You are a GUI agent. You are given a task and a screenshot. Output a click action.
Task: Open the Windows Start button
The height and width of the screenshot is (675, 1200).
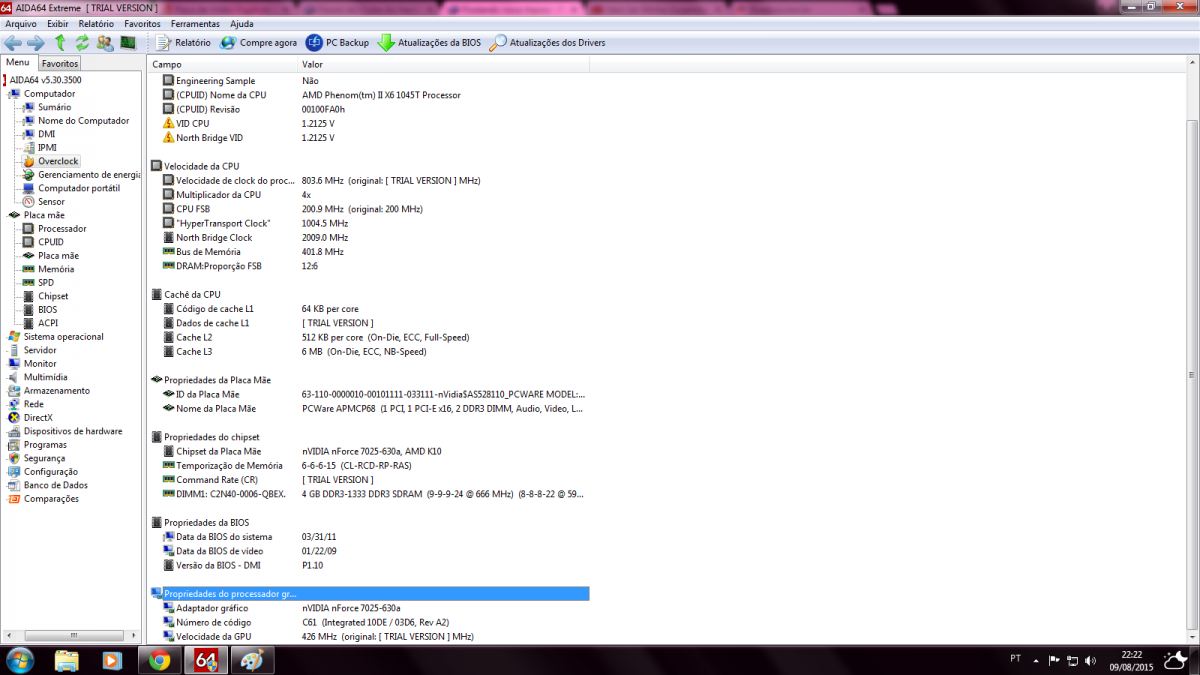(19, 660)
